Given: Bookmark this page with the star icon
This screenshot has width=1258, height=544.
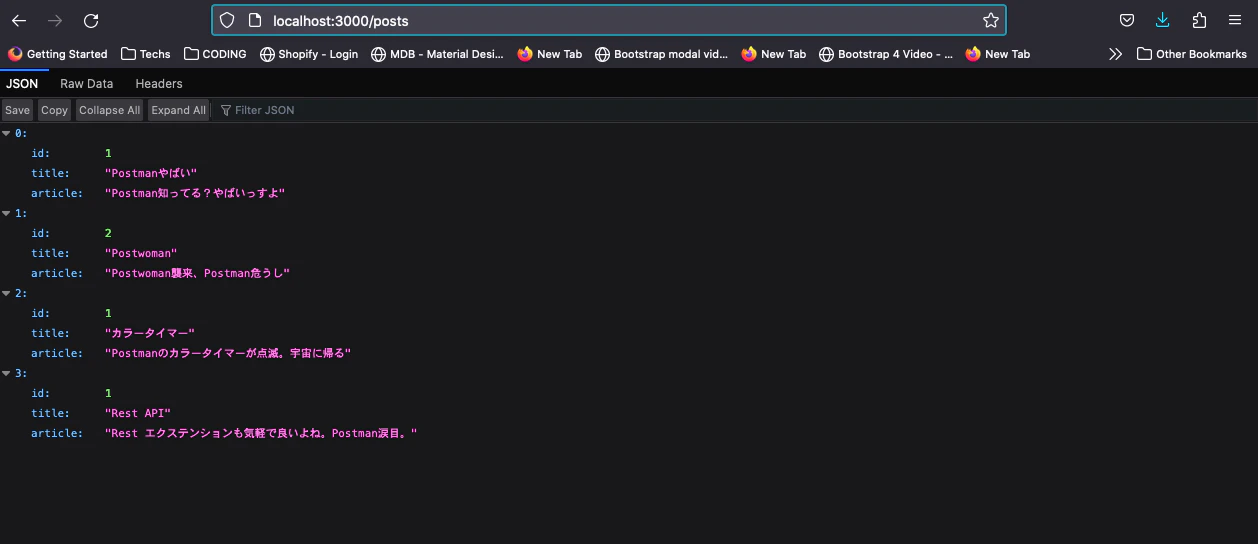Looking at the screenshot, I should (990, 20).
